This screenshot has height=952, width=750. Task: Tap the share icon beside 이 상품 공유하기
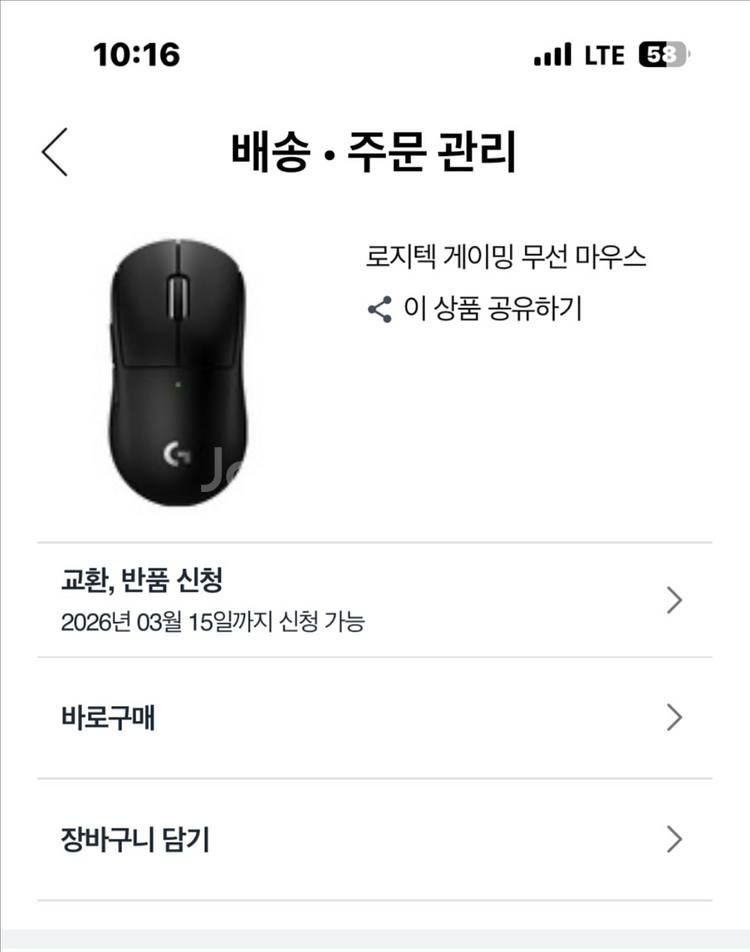click(380, 309)
